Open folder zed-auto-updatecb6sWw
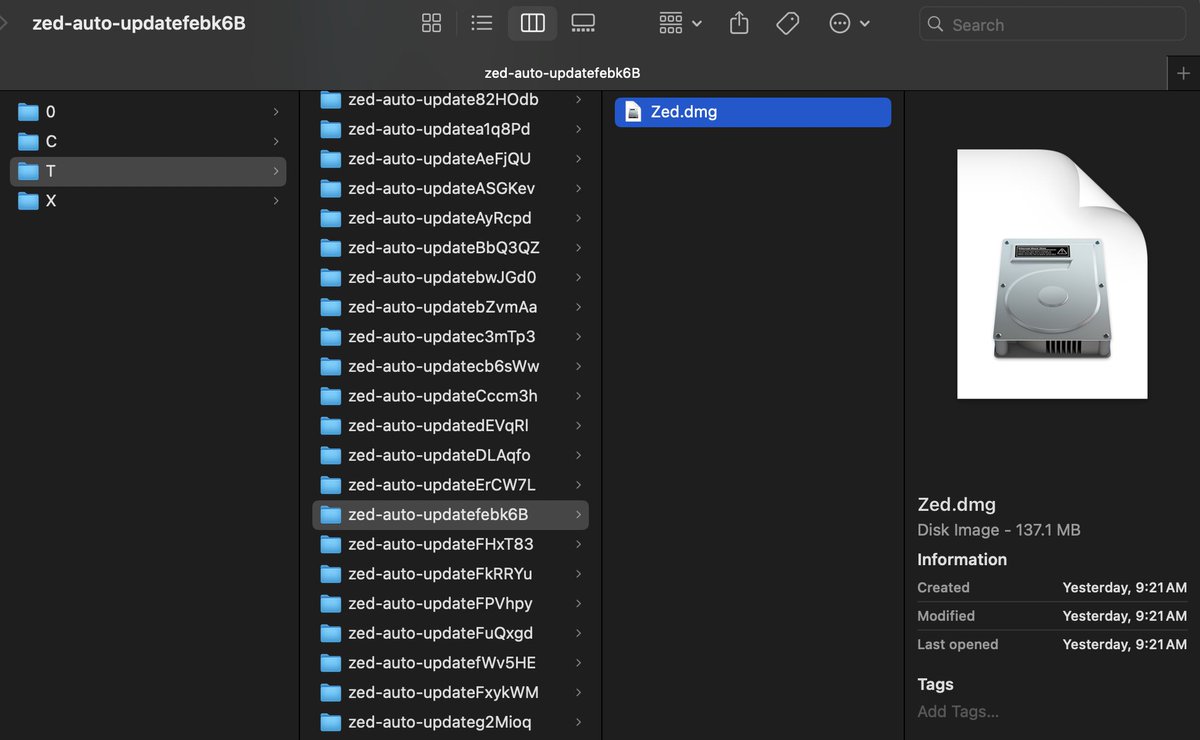The image size is (1200, 740). pos(450,366)
